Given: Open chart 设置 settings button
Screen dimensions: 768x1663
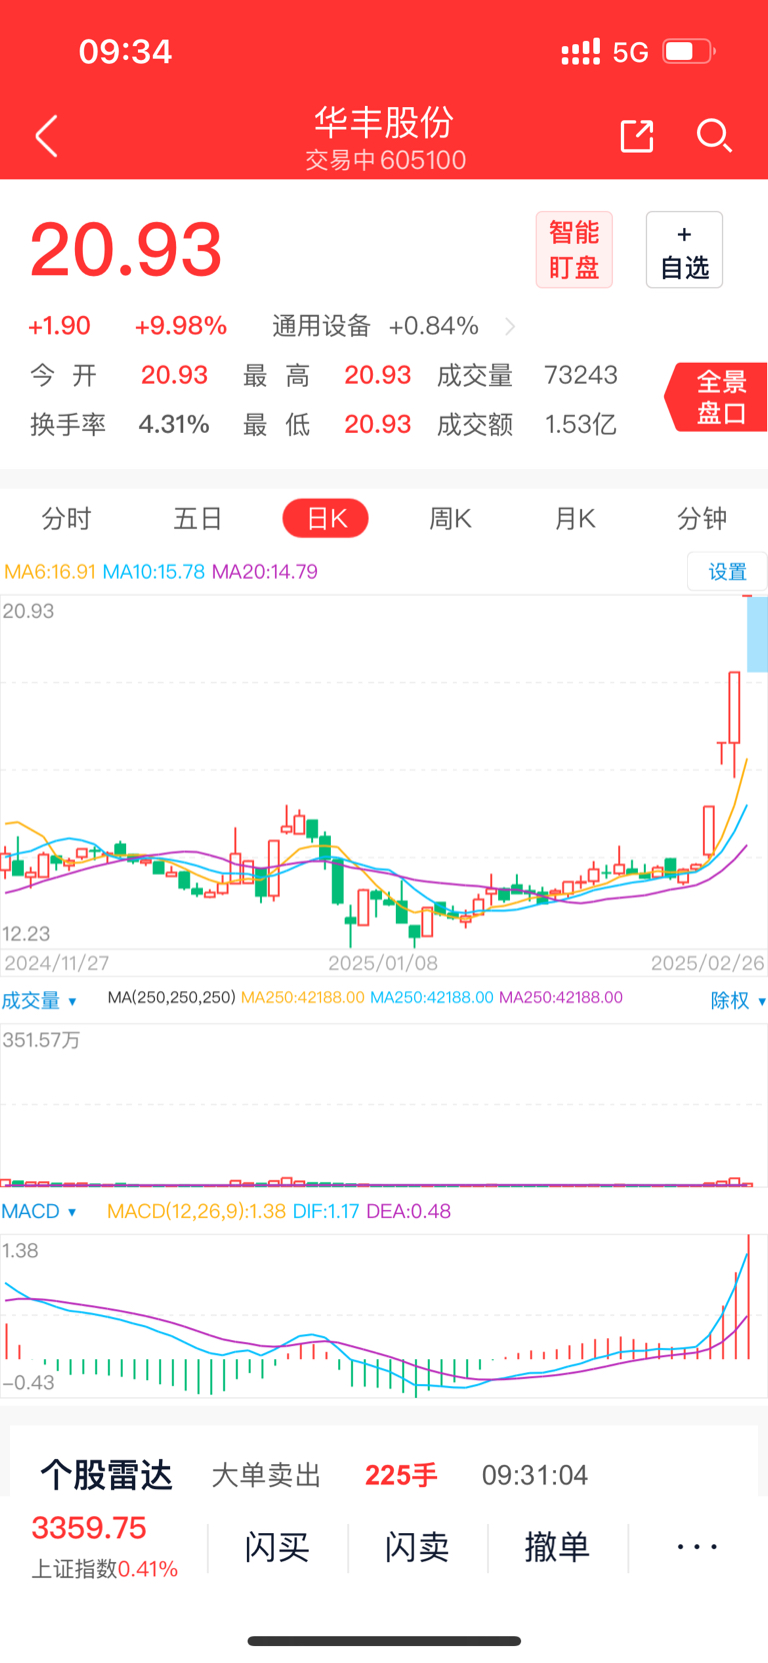Looking at the screenshot, I should [x=727, y=571].
